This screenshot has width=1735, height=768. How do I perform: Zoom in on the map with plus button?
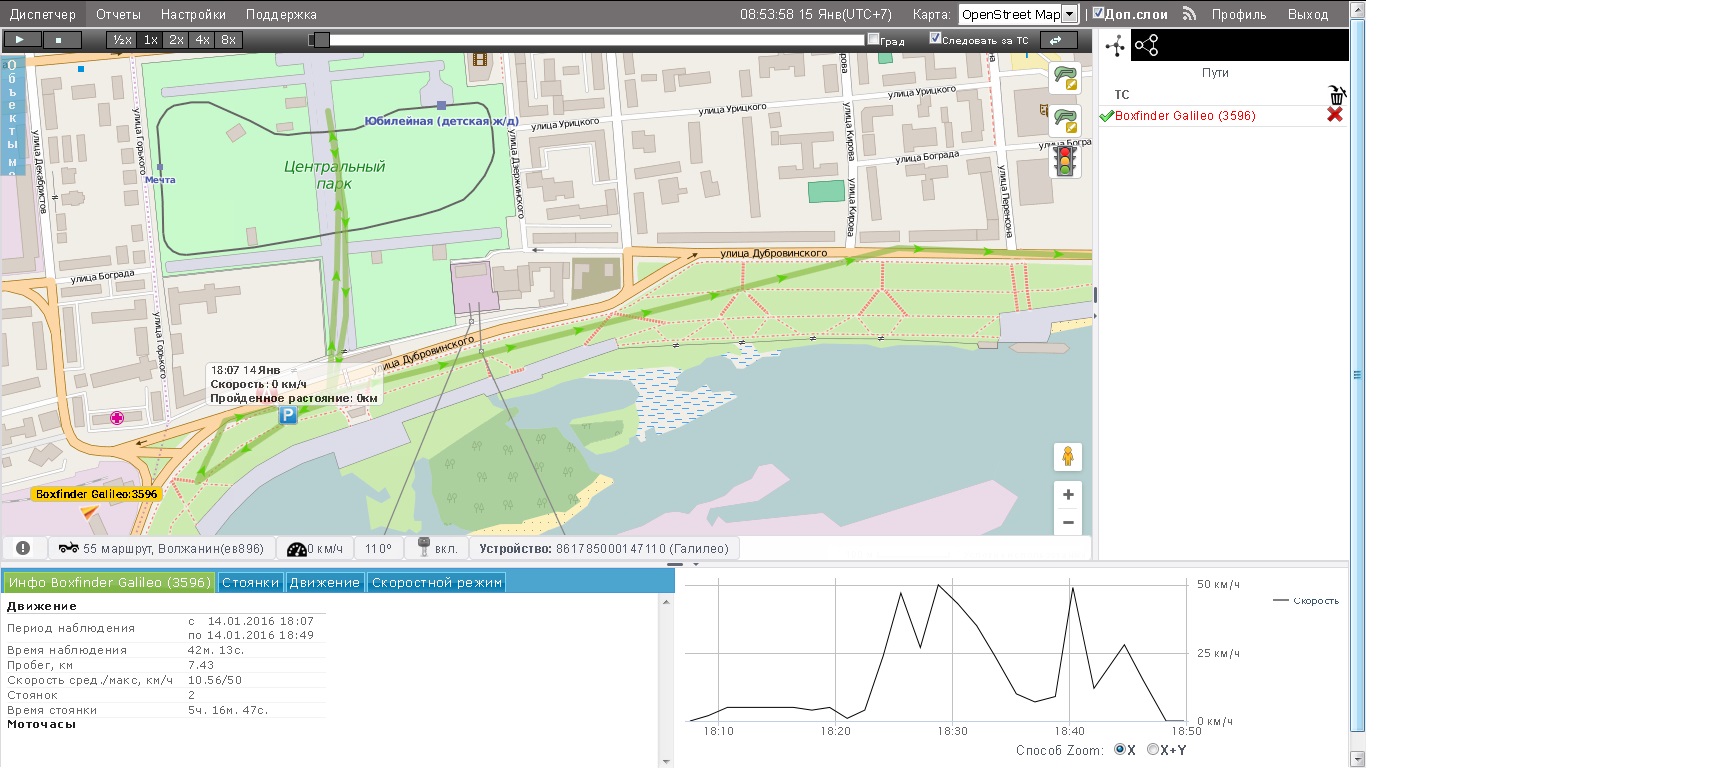(1067, 495)
